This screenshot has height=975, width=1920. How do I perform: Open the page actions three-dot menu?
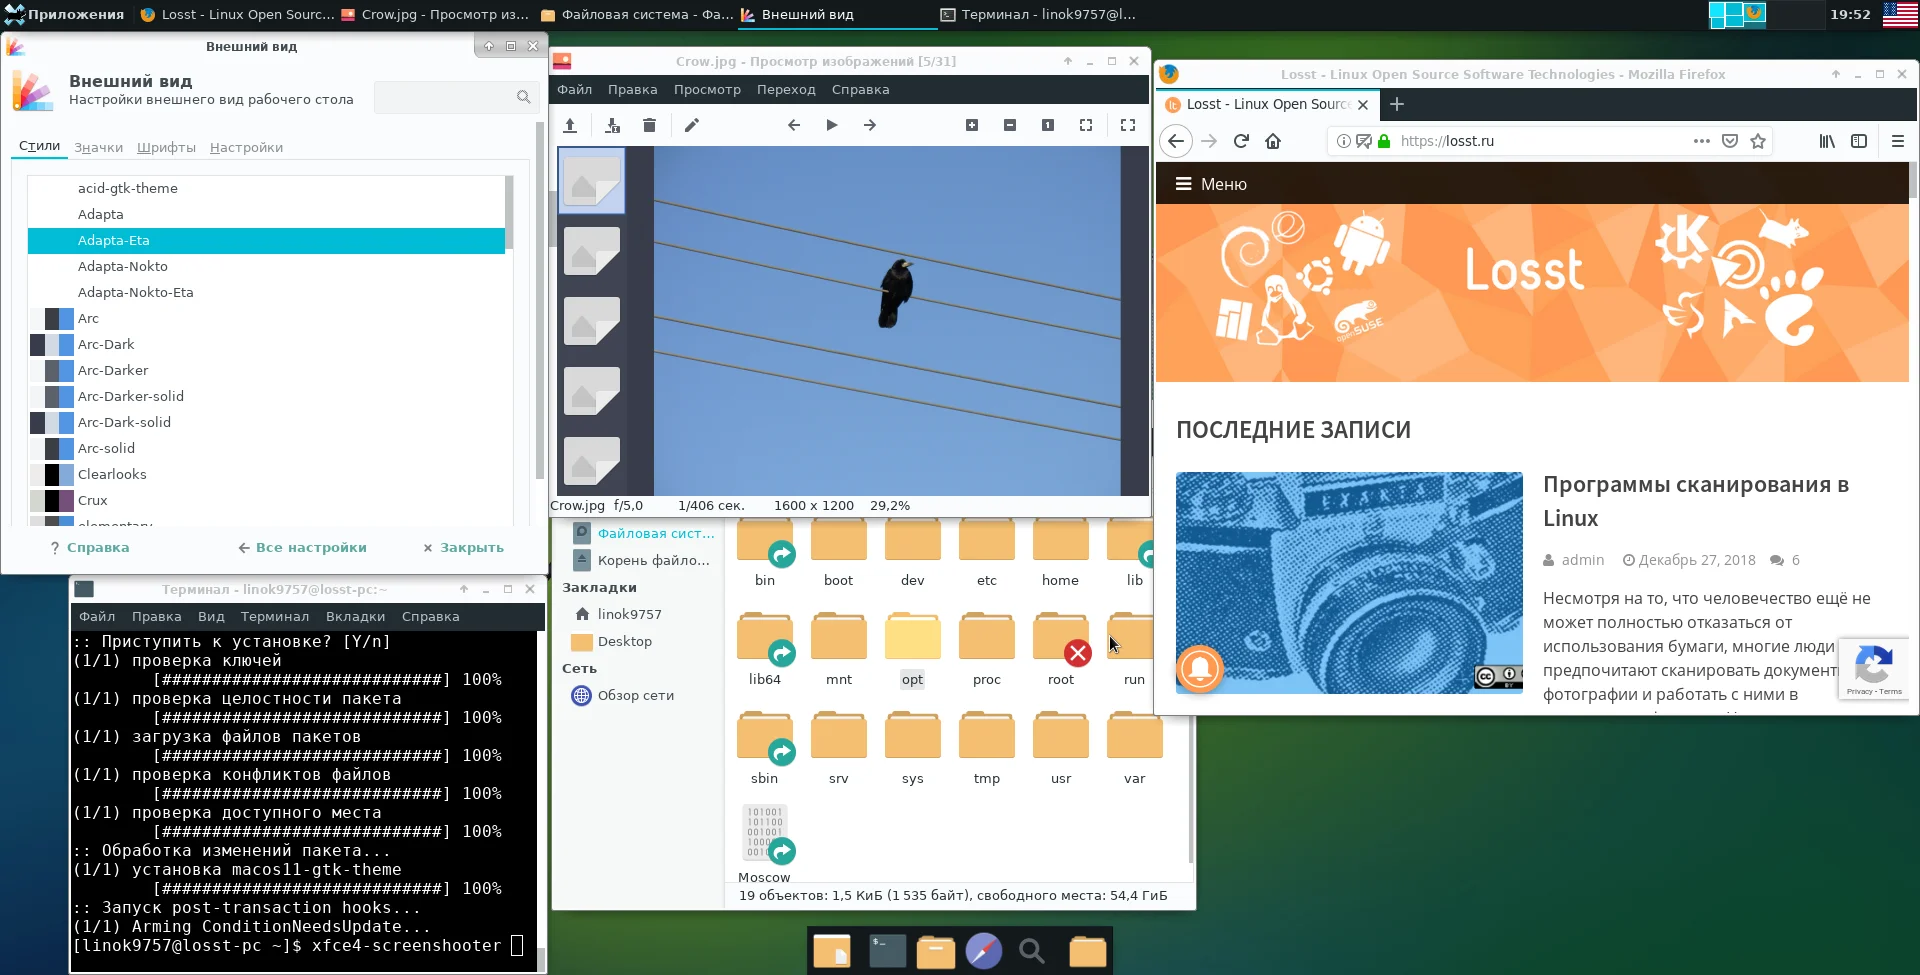click(x=1701, y=141)
